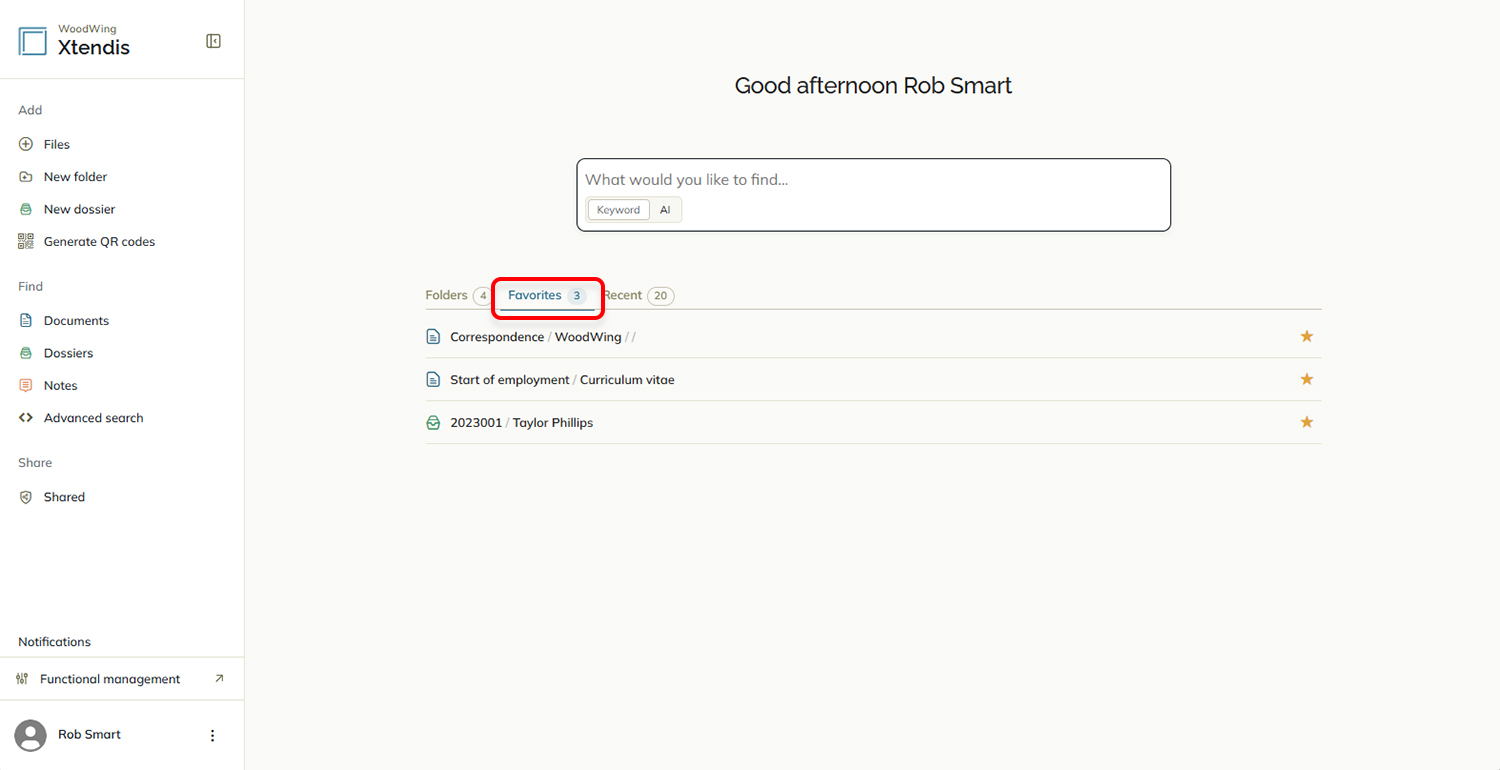Click Files in the Add section
This screenshot has height=770, width=1500.
click(57, 145)
